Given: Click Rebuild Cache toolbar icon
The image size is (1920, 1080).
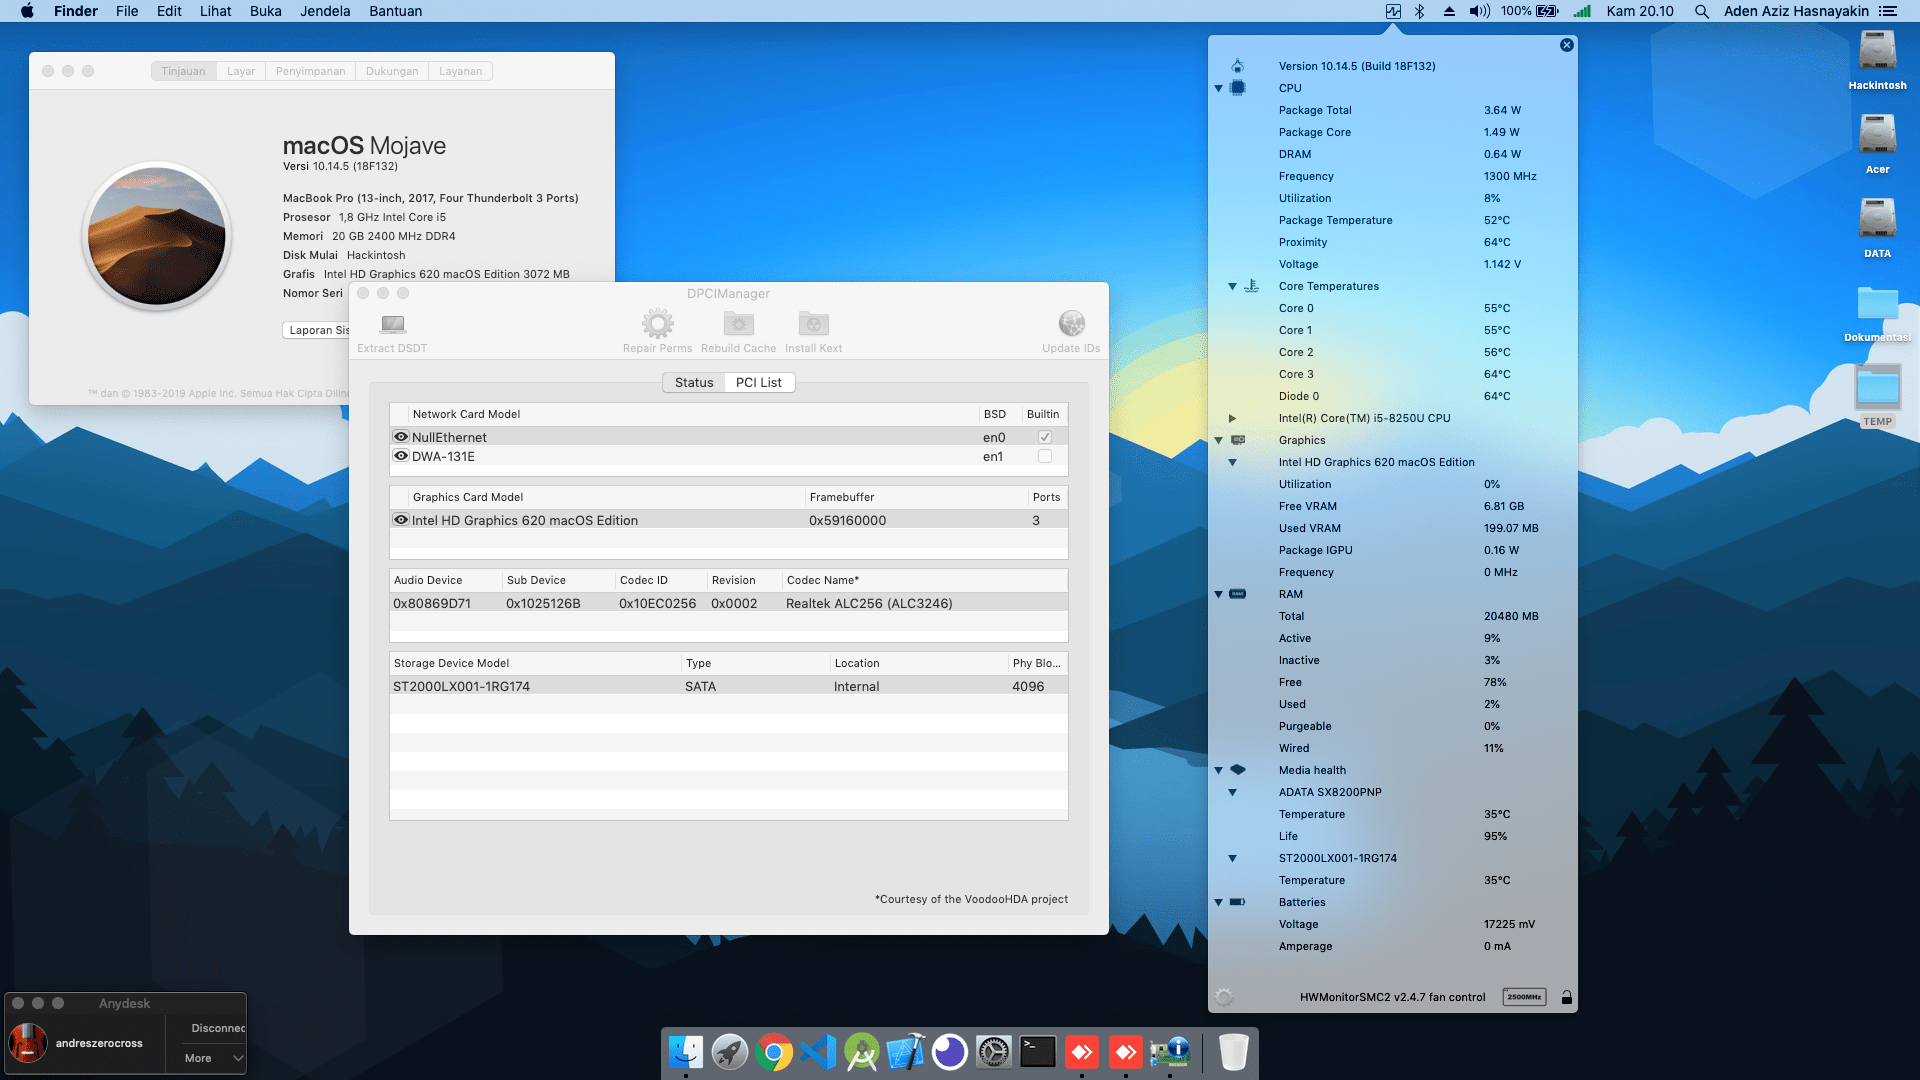Looking at the screenshot, I should [738, 323].
